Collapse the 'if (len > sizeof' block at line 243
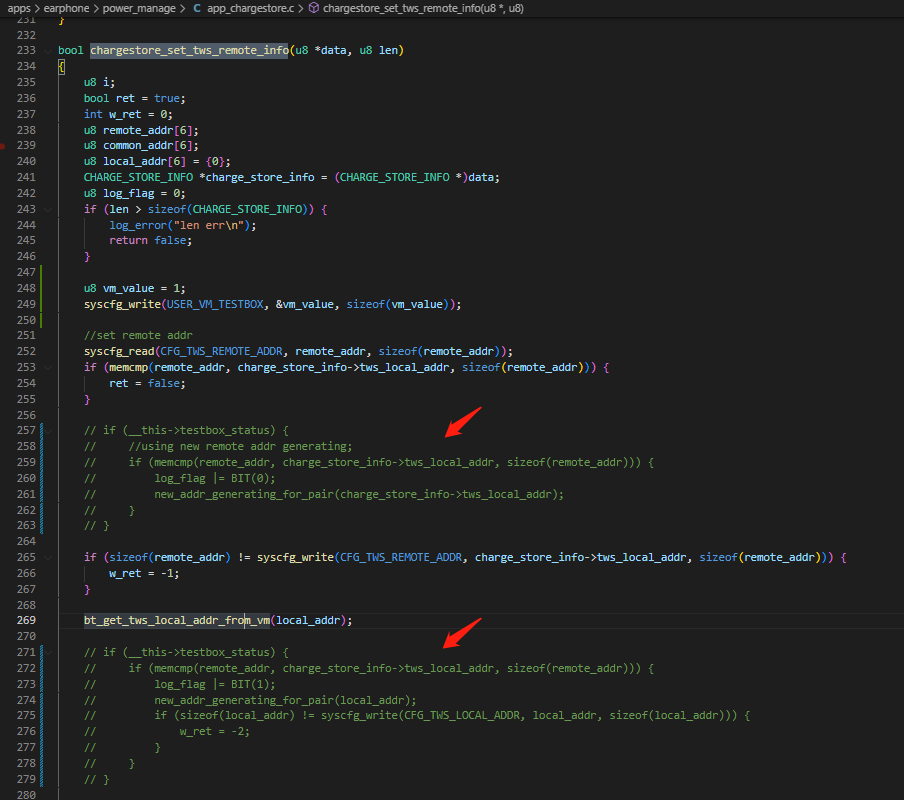The height and width of the screenshot is (800, 904). click(x=48, y=210)
